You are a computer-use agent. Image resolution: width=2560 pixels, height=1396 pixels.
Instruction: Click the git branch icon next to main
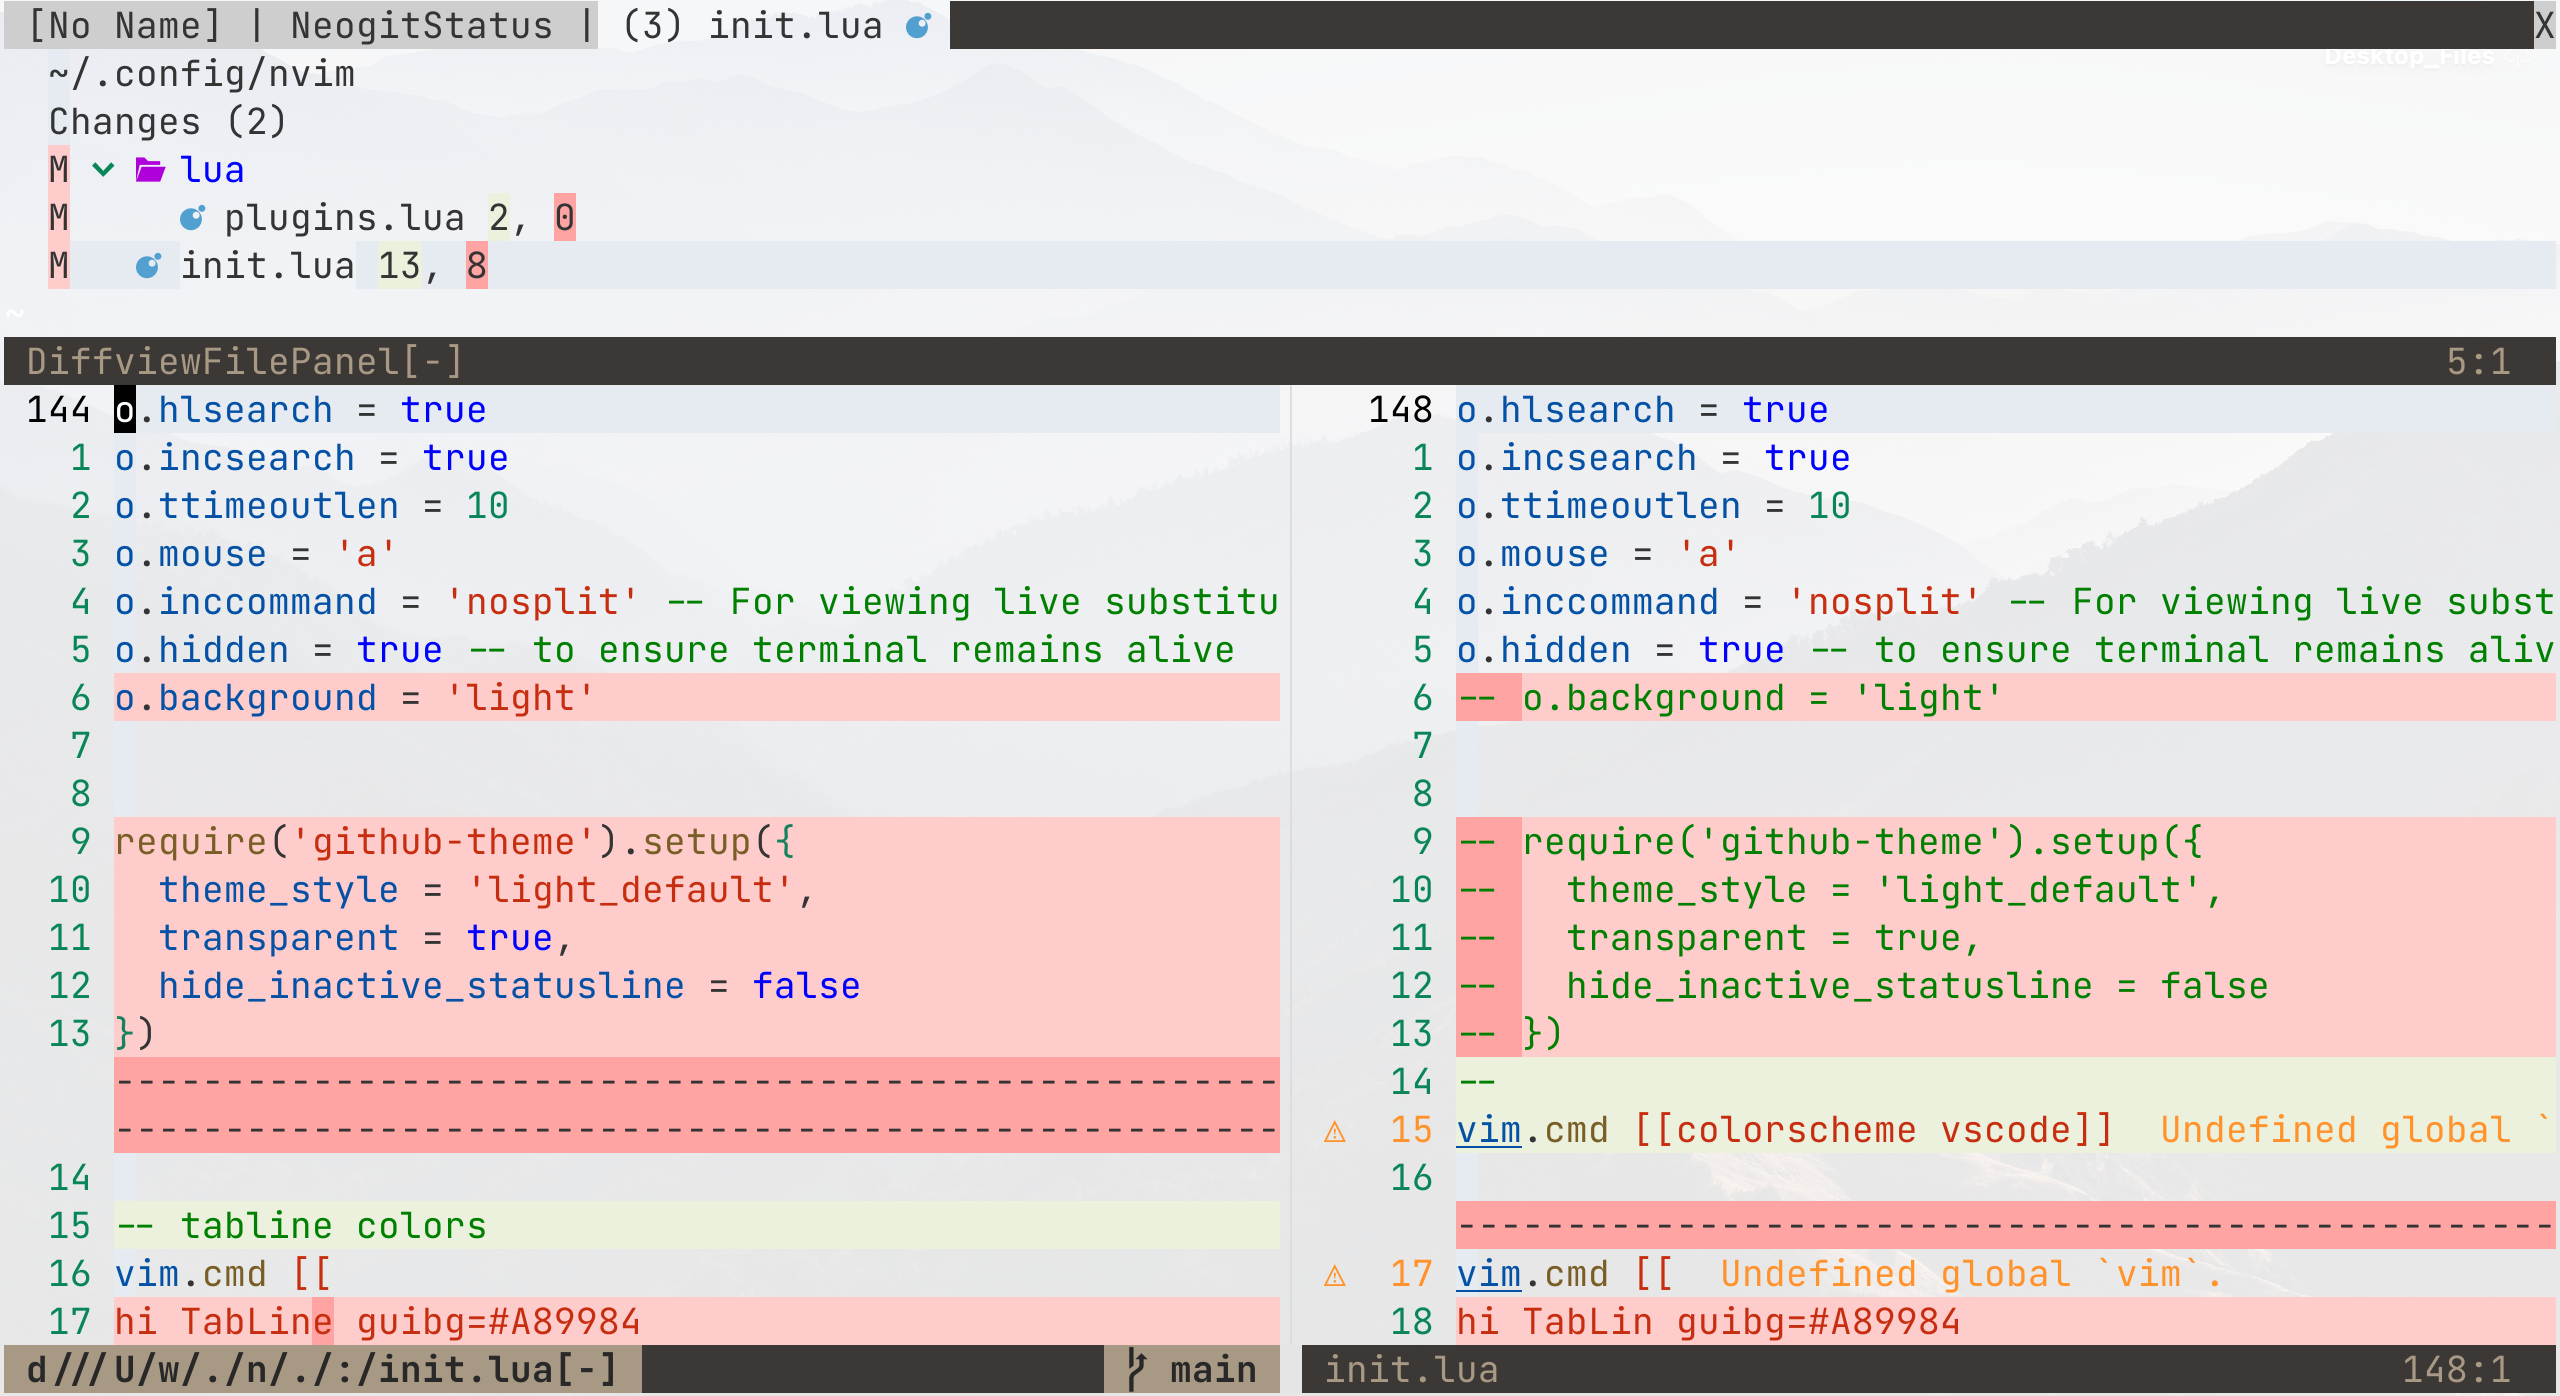click(1135, 1369)
